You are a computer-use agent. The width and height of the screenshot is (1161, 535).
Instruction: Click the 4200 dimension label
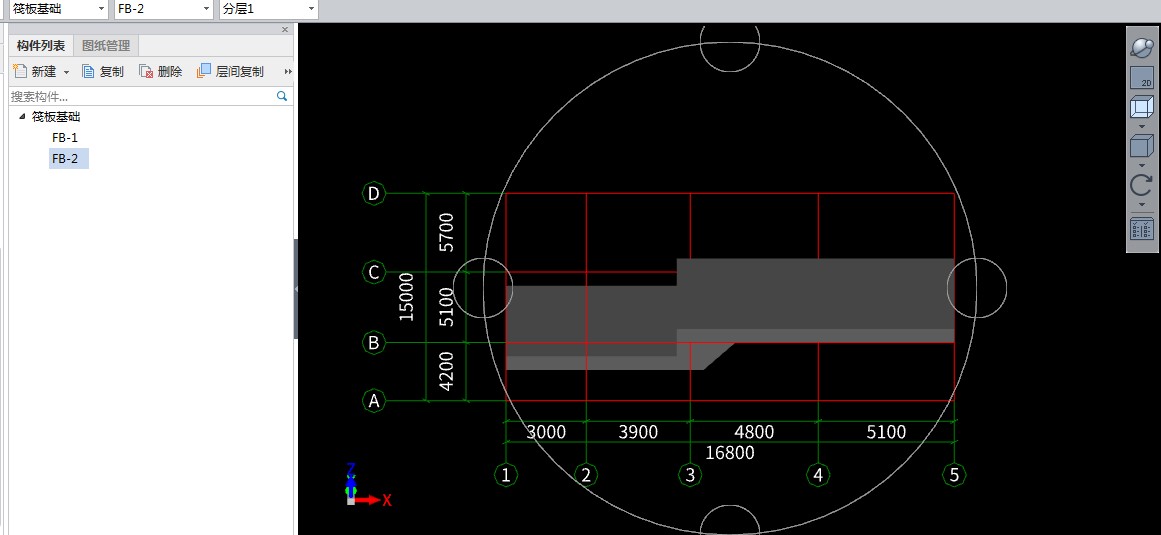click(446, 371)
